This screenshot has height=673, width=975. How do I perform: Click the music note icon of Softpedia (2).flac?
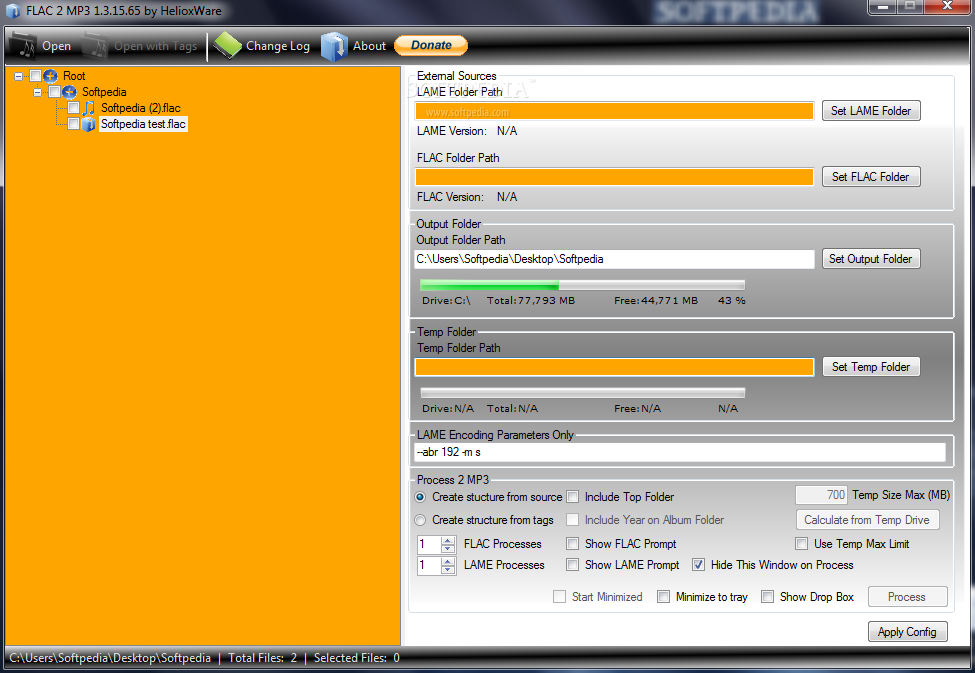click(89, 108)
